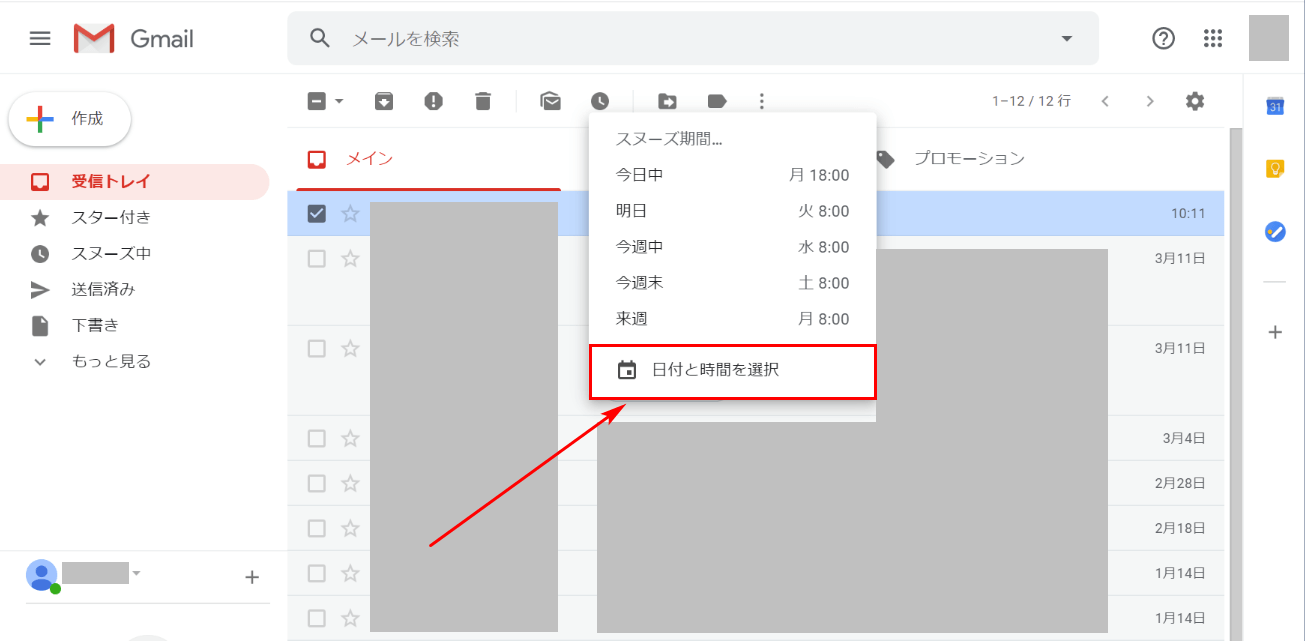Open the select-all checkbox dropdown arrow

tap(339, 101)
